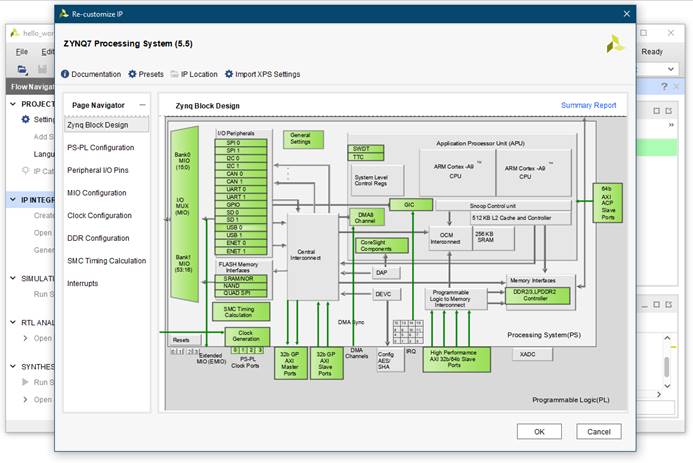Select the General Settings block in diagram
The image size is (693, 463).
[x=302, y=139]
